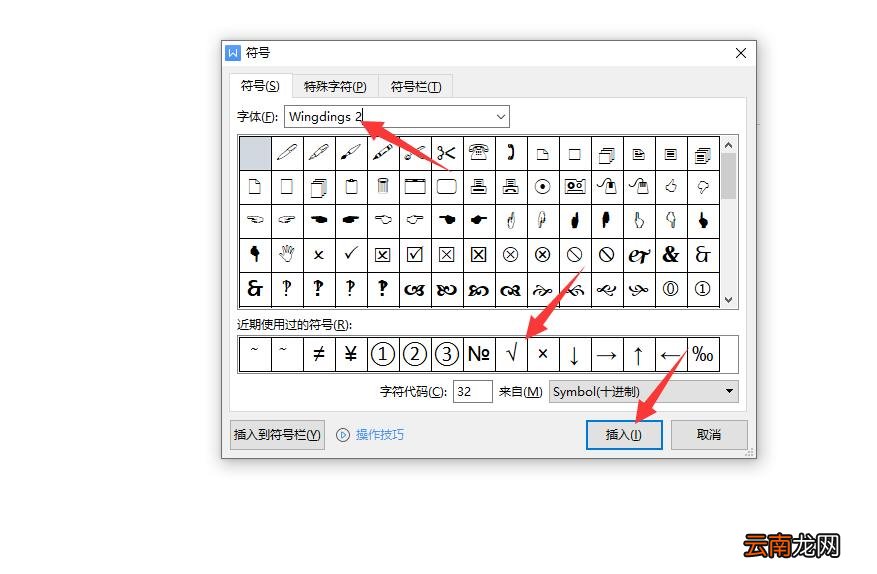Pick the circled digit zero symbol

[671, 289]
